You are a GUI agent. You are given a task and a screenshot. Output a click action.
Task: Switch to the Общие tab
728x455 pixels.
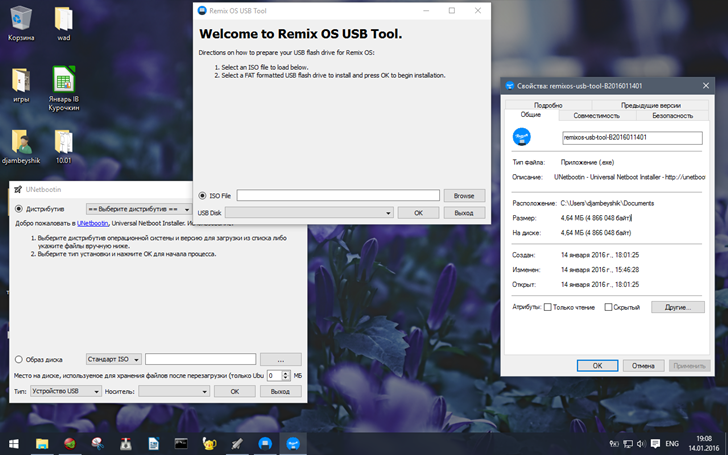tap(531, 115)
